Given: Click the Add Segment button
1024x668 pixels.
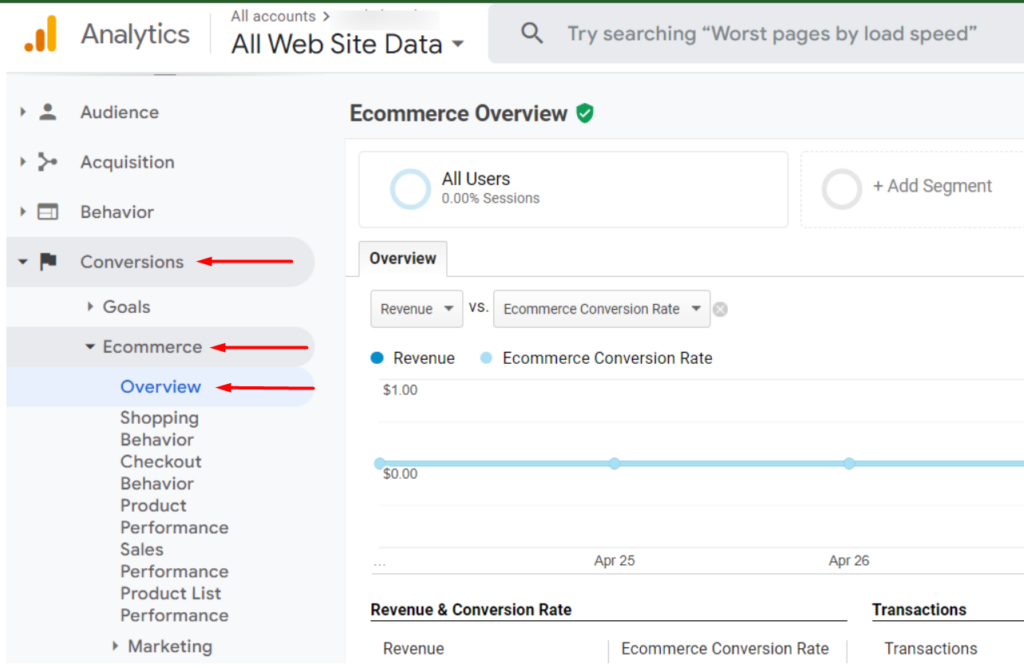Looking at the screenshot, I should pyautogui.click(x=933, y=186).
